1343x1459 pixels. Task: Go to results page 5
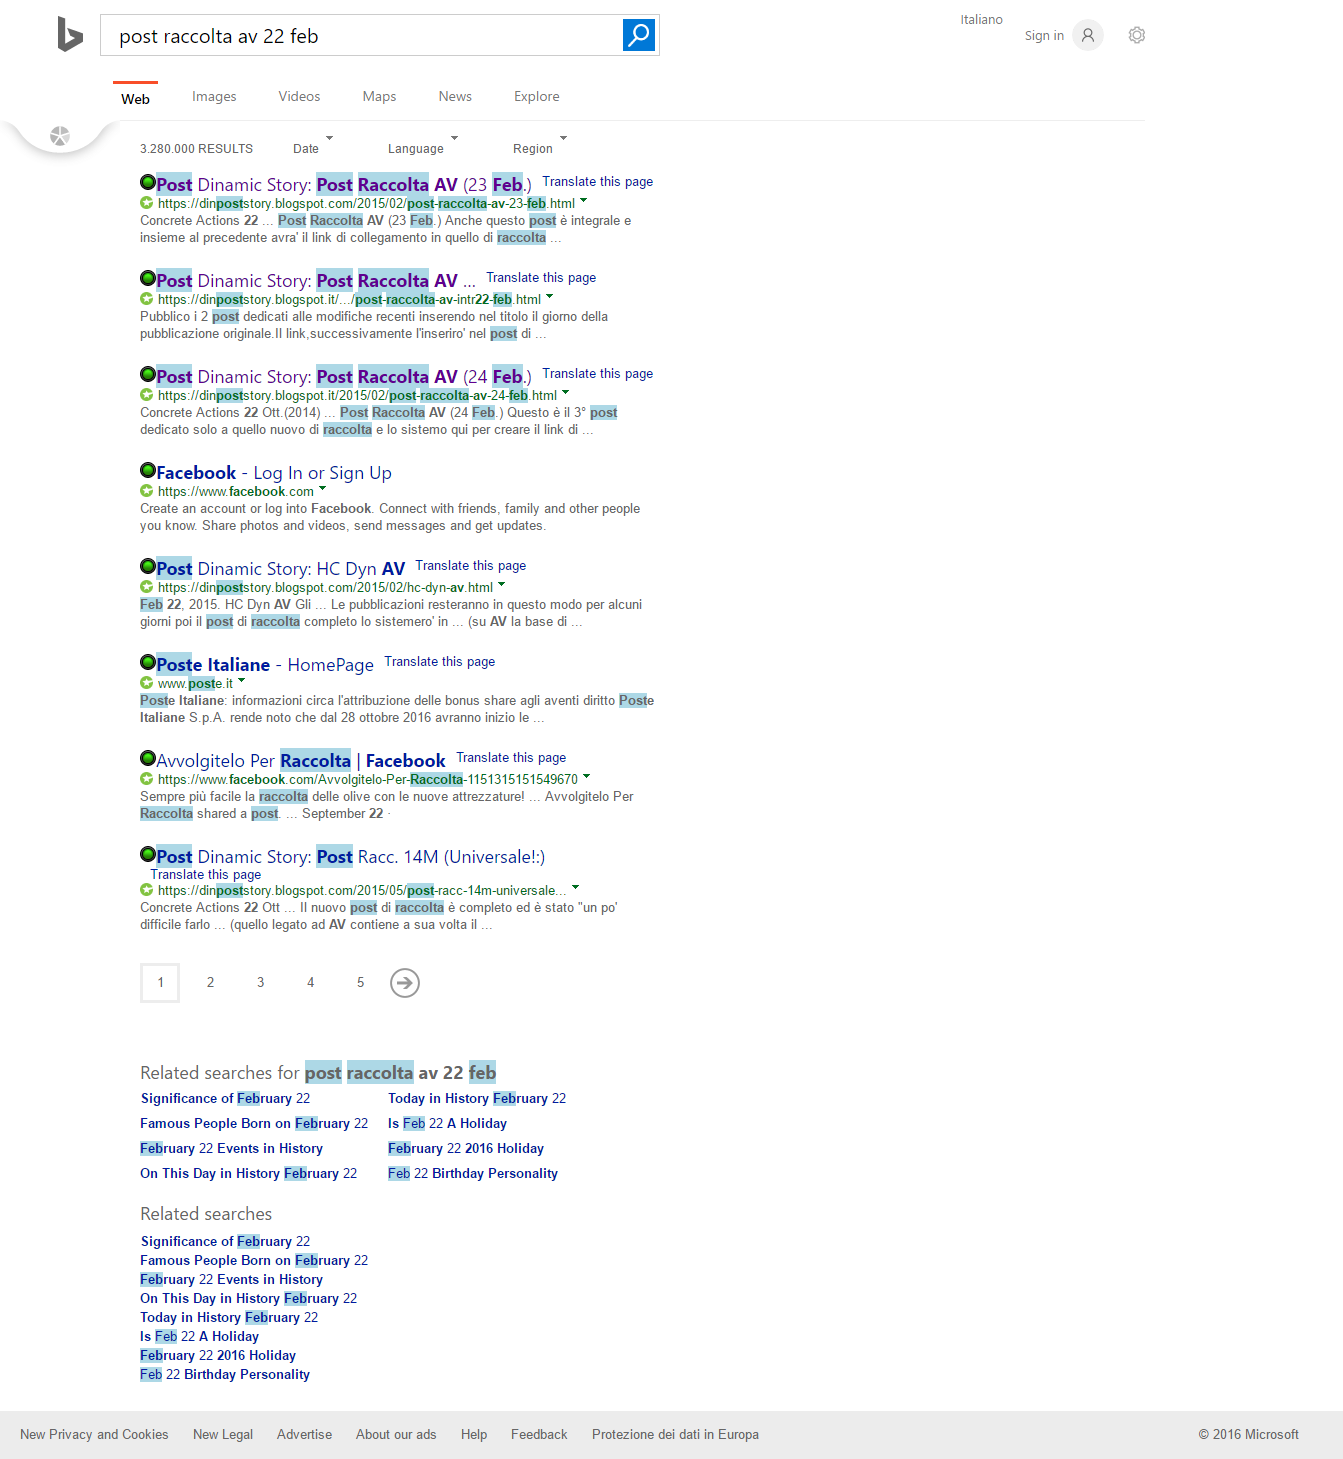360,982
